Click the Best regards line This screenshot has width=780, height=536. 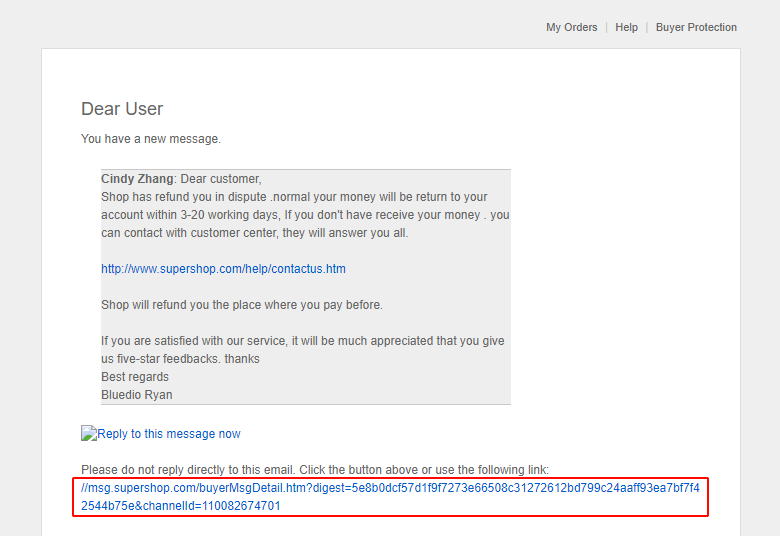pos(135,377)
